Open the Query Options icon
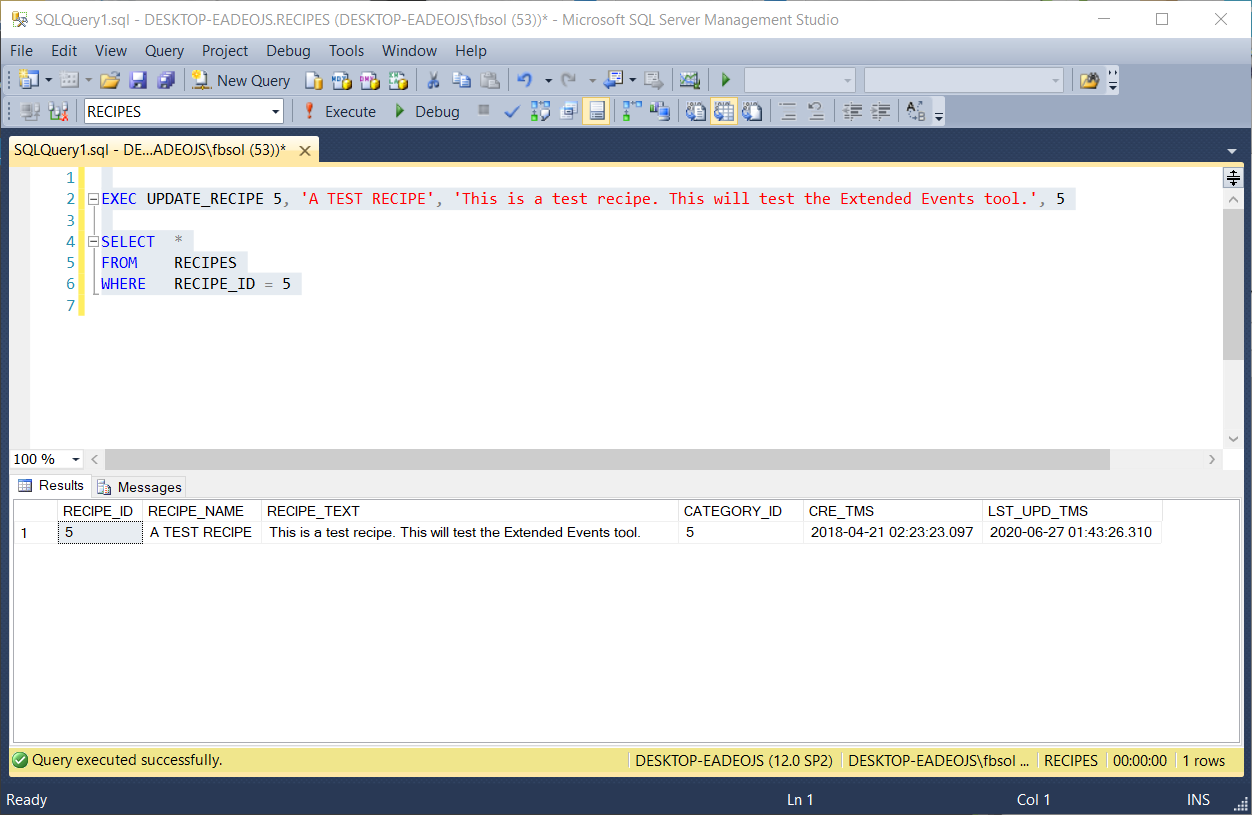The width and height of the screenshot is (1252, 815). 568,111
